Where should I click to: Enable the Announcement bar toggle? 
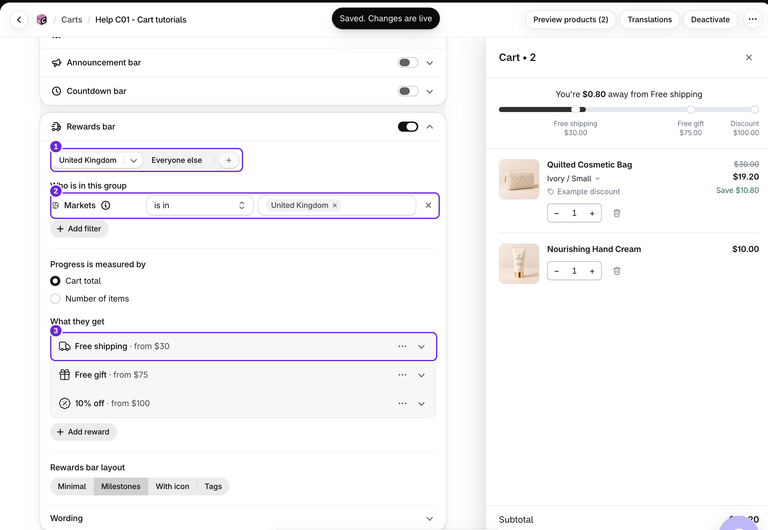pyautogui.click(x=408, y=63)
